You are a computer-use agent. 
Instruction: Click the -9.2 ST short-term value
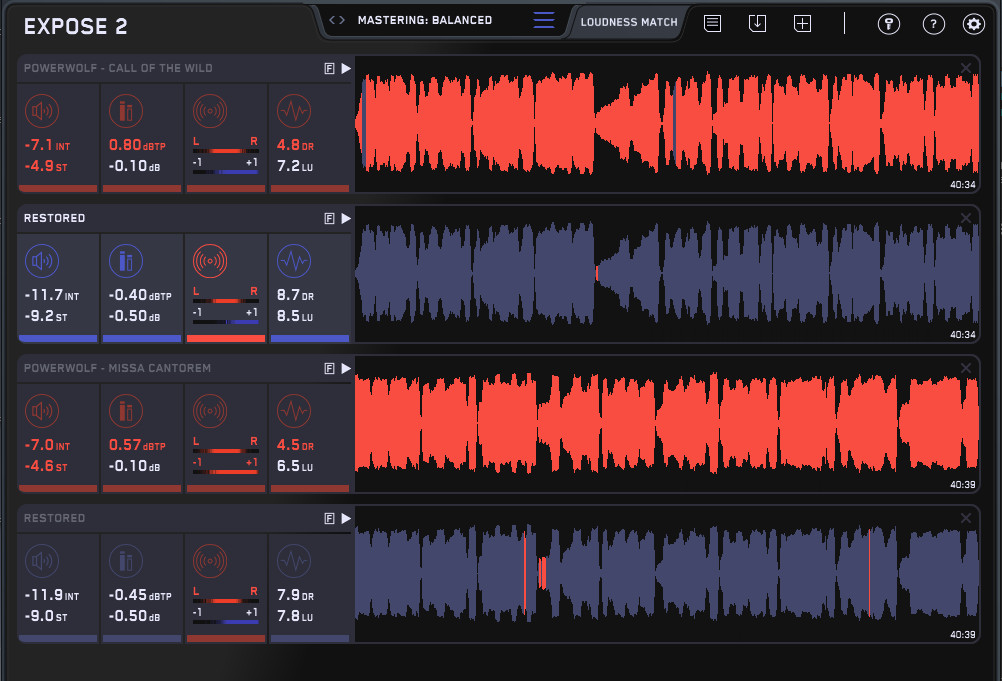point(45,317)
